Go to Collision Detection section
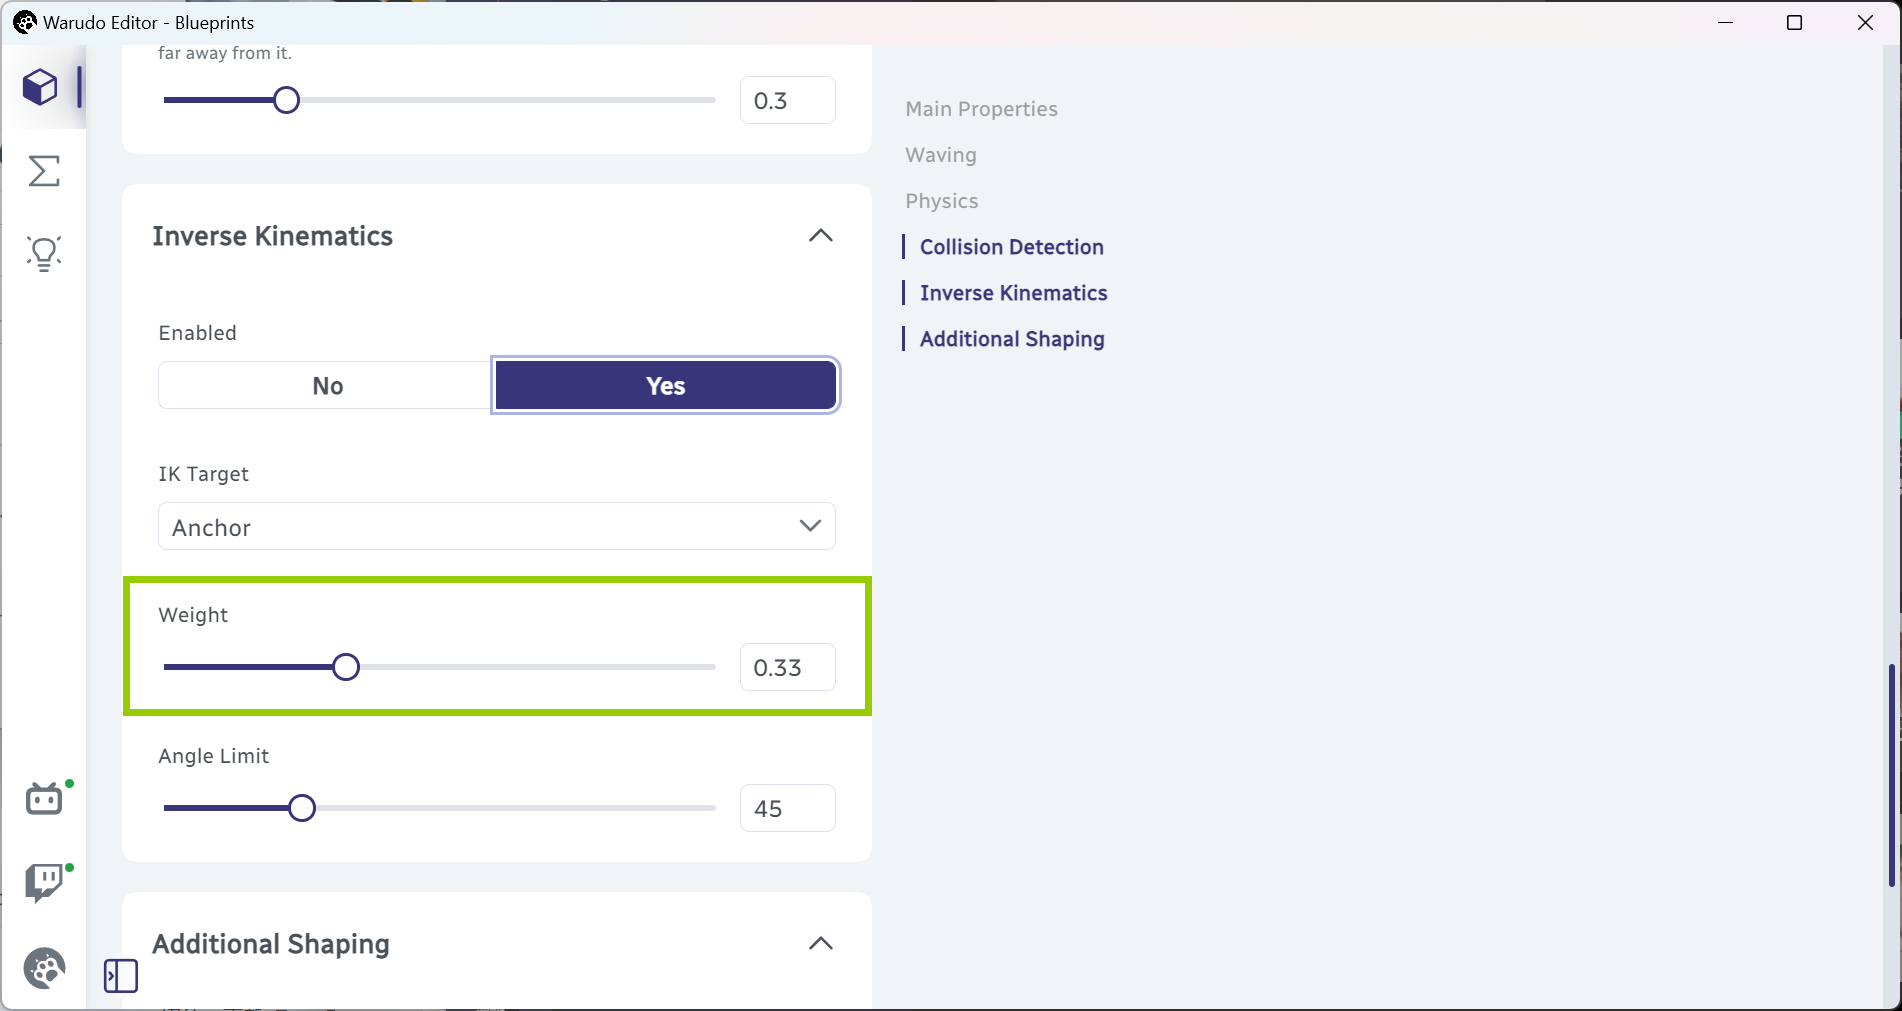Image resolution: width=1902 pixels, height=1011 pixels. click(1011, 247)
